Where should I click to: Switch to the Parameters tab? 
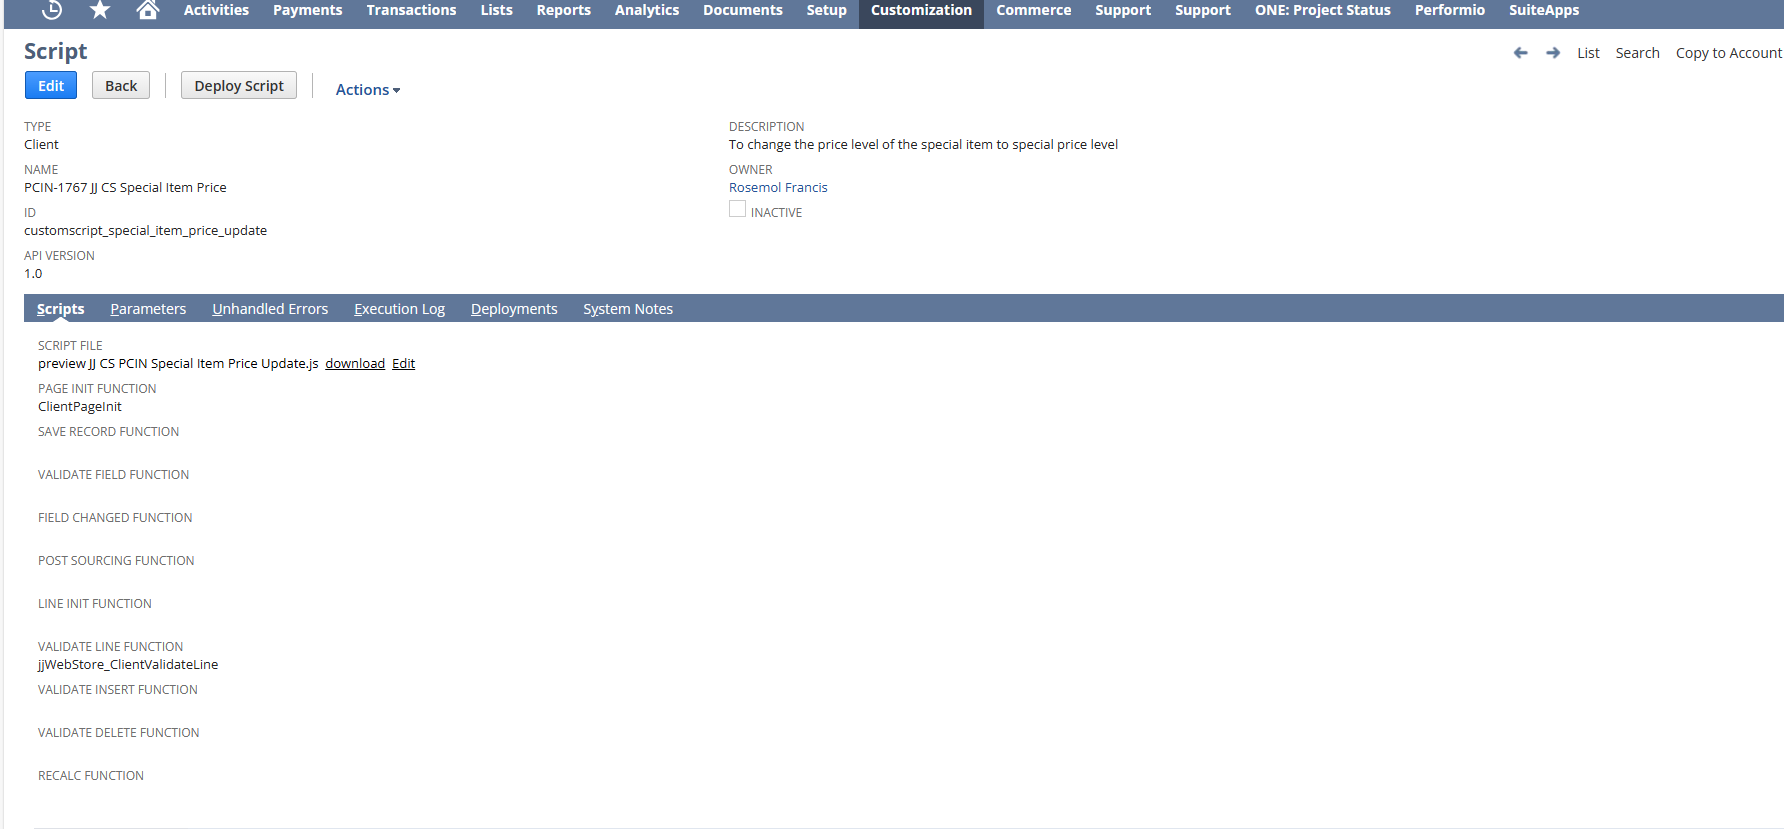pos(148,309)
